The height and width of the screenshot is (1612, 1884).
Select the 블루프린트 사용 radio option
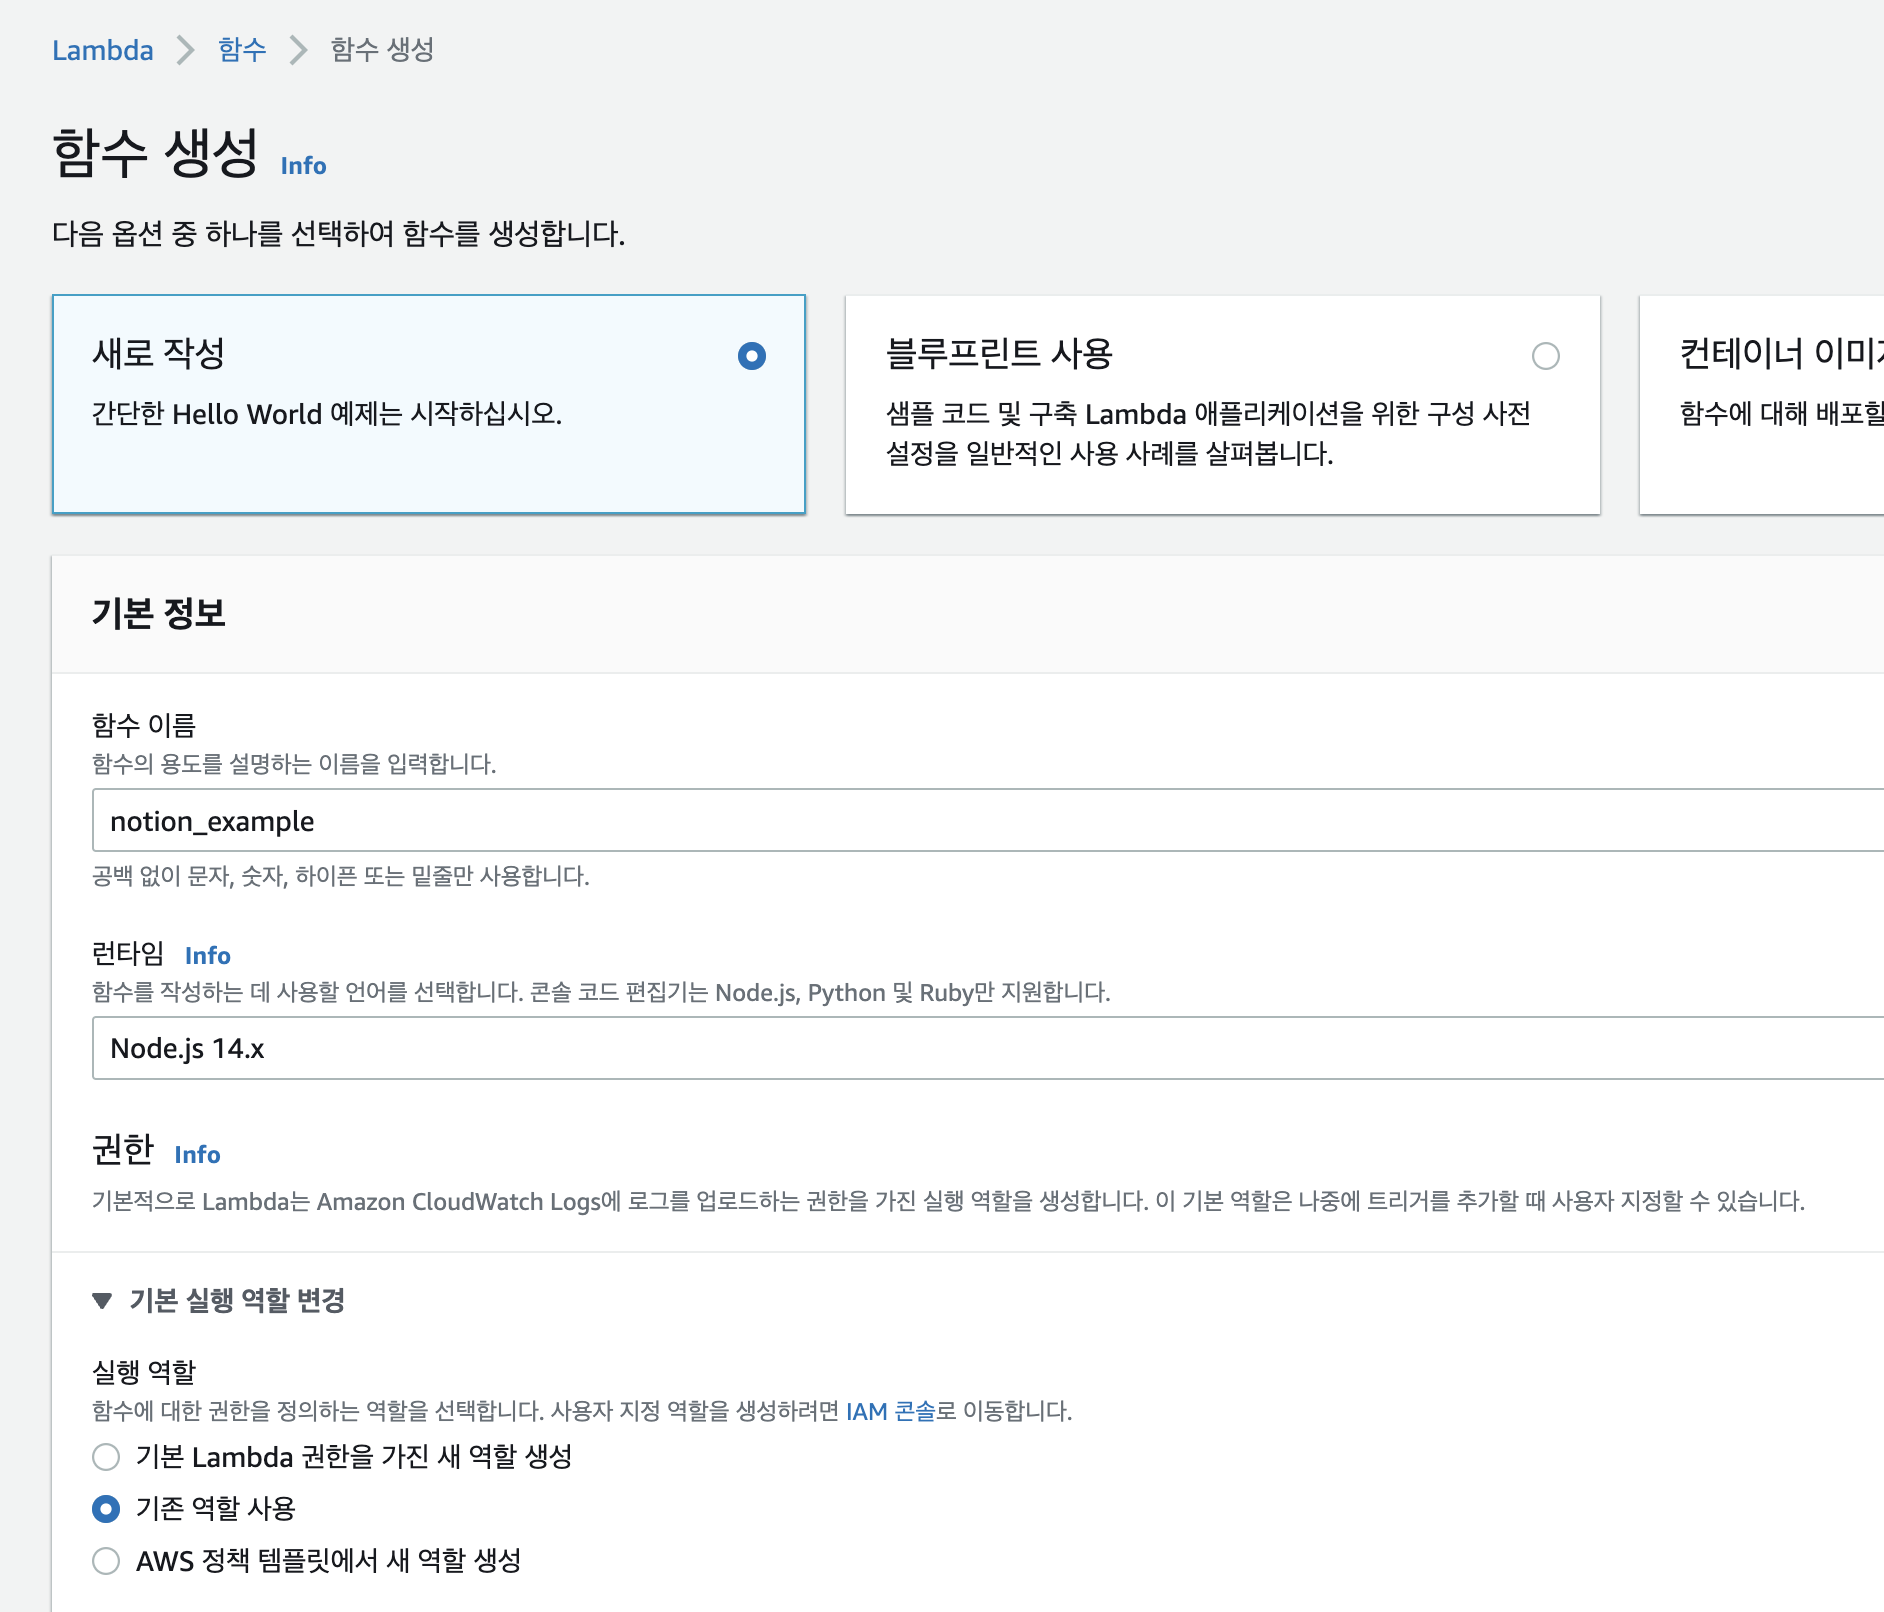(1546, 356)
